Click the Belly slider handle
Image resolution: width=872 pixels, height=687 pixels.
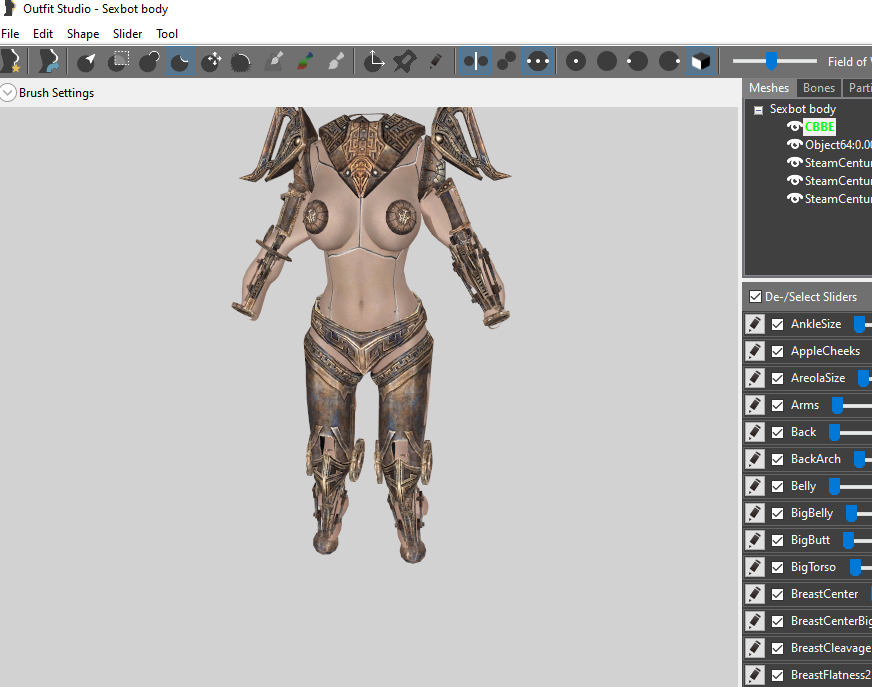click(x=834, y=486)
